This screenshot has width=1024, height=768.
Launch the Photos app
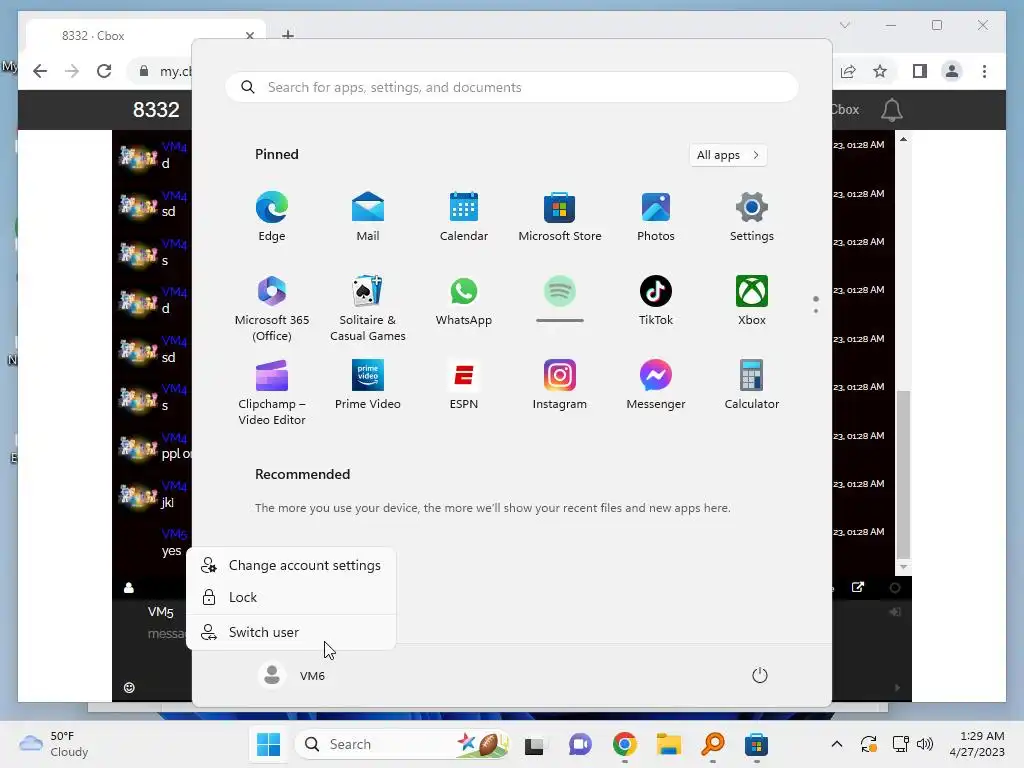click(656, 217)
